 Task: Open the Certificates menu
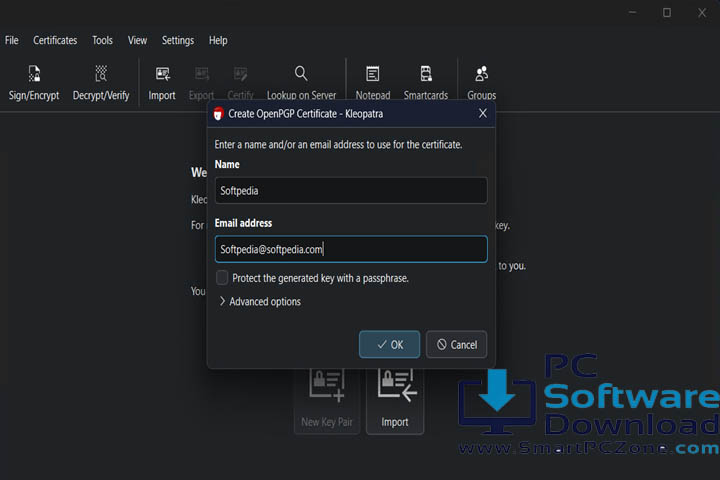(x=55, y=40)
